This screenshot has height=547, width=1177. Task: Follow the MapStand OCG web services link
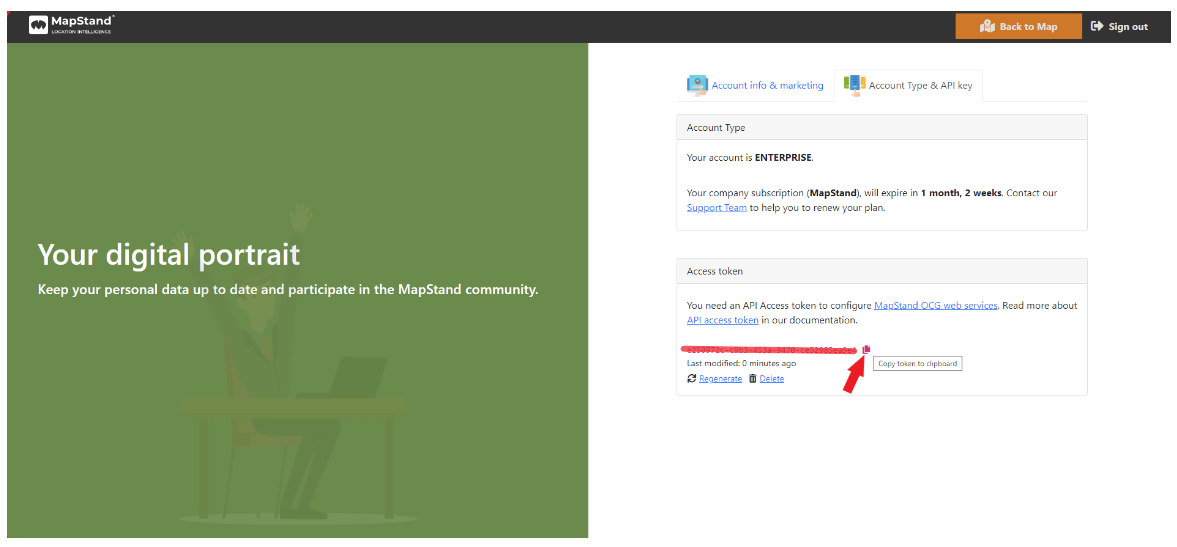pyautogui.click(x=935, y=306)
